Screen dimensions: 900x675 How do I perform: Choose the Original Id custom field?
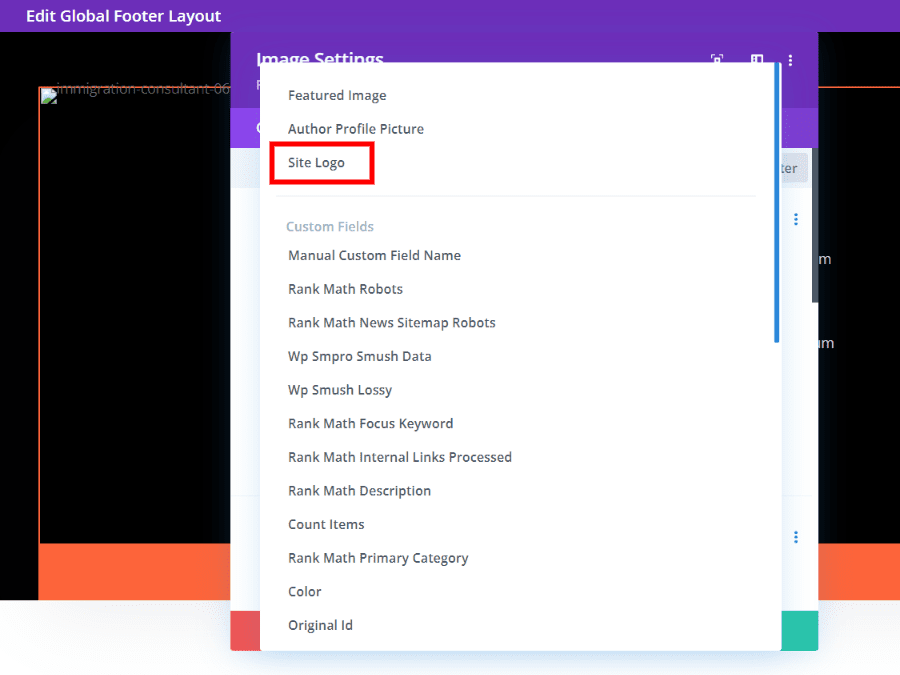point(320,625)
